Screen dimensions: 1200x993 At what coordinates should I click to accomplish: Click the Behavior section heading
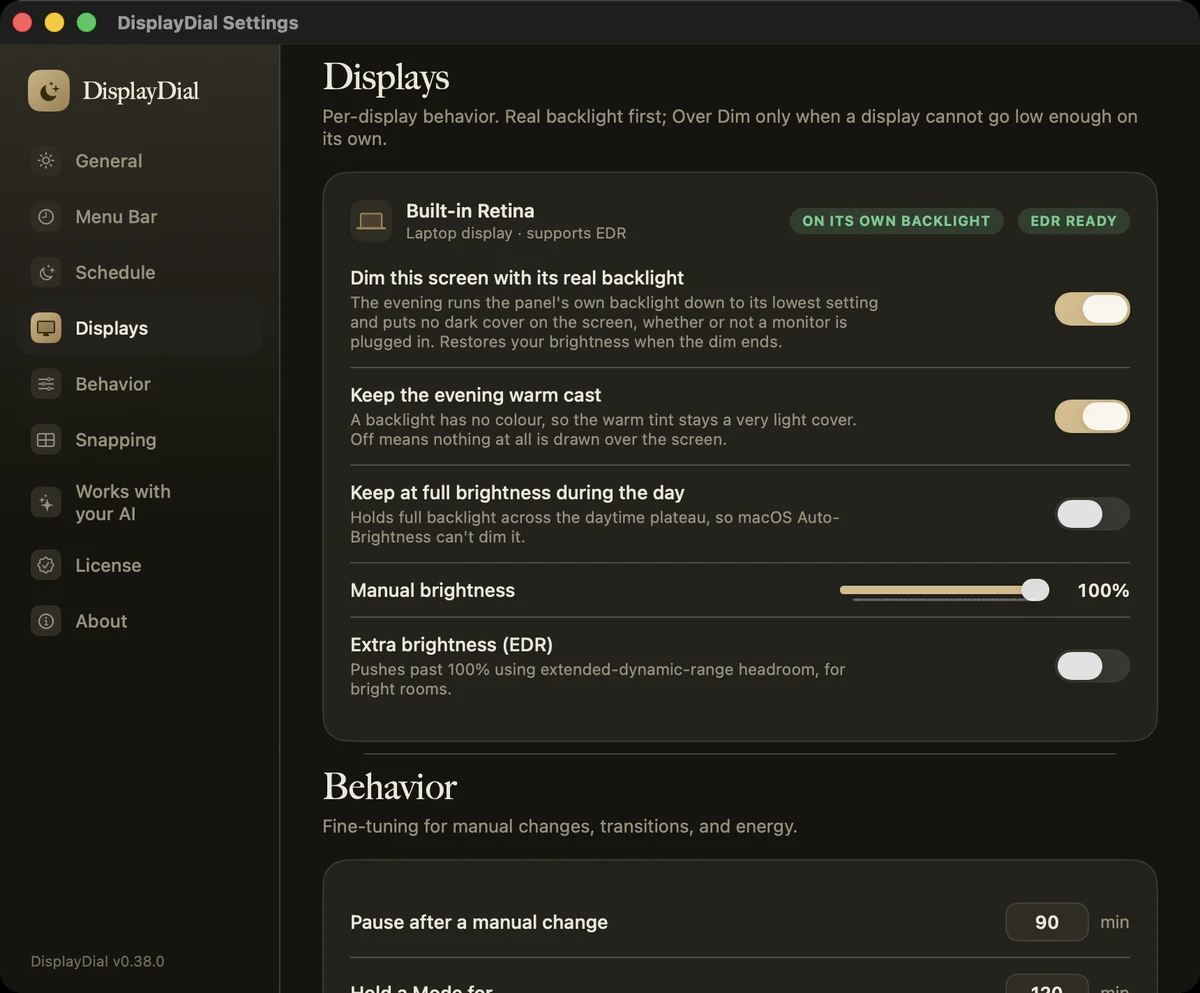pos(390,787)
